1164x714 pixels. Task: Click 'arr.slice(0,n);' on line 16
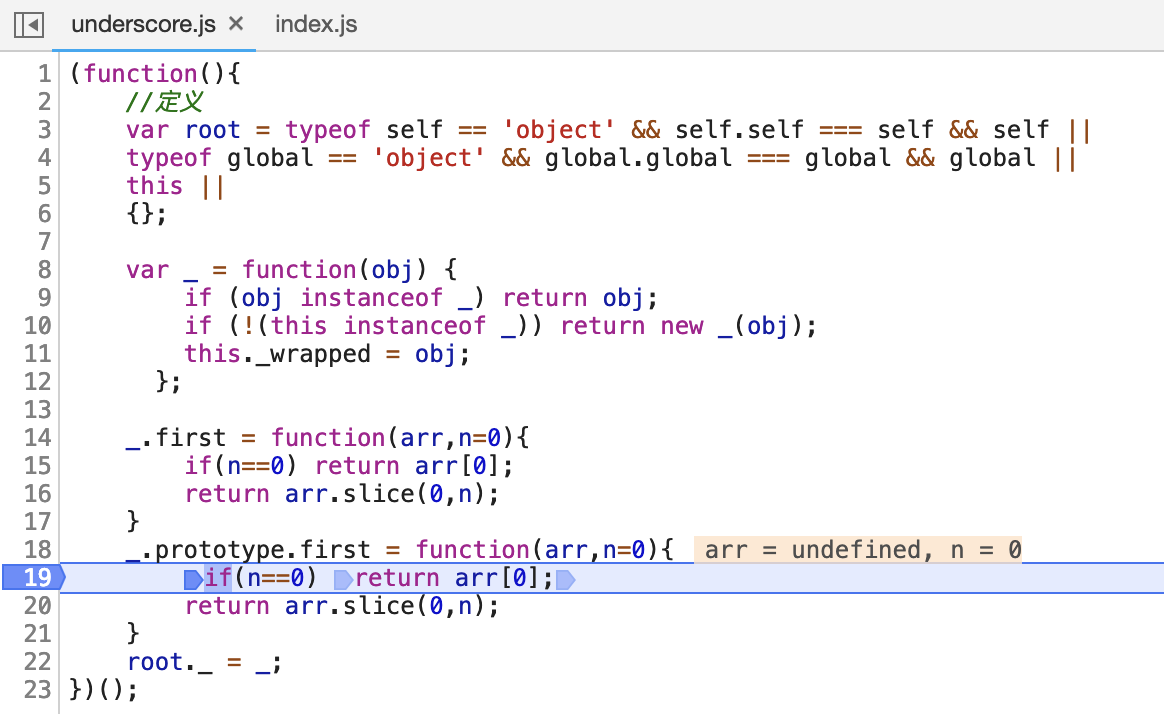(x=392, y=494)
